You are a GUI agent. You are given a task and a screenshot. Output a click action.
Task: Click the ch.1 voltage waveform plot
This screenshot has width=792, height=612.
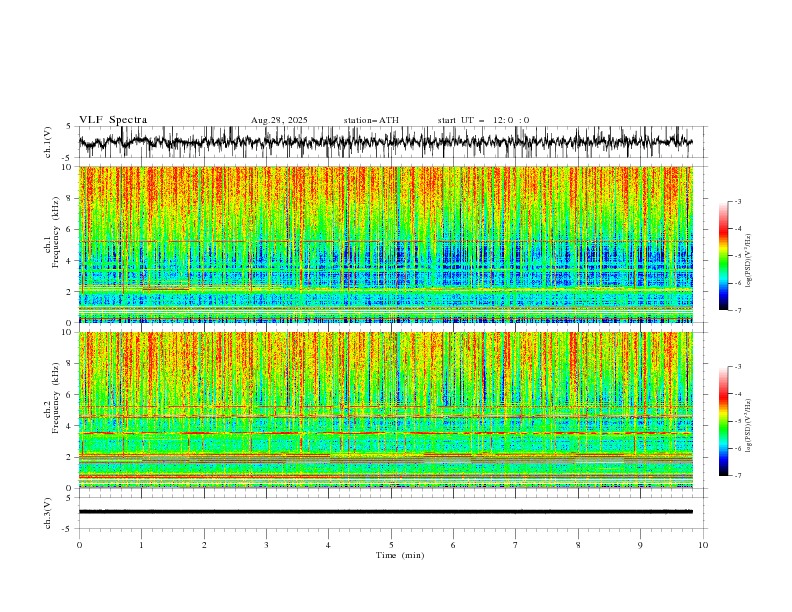click(386, 142)
